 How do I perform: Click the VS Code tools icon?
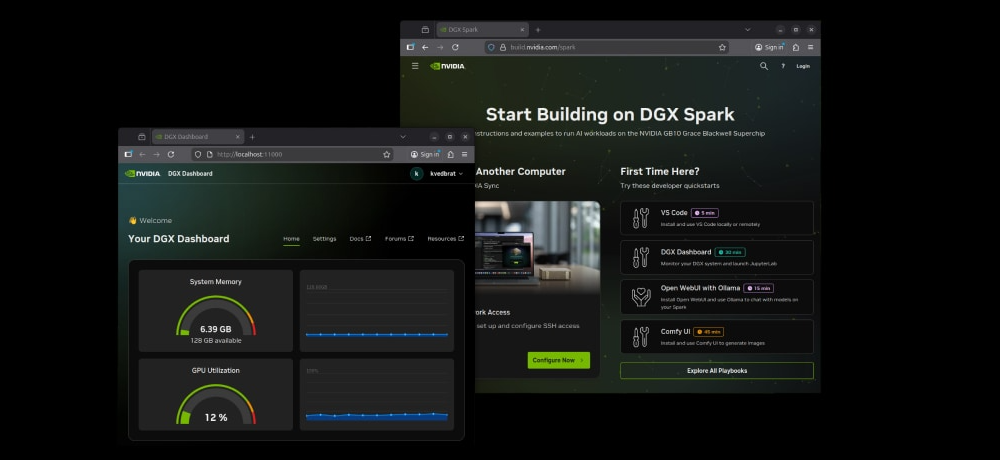pos(640,218)
